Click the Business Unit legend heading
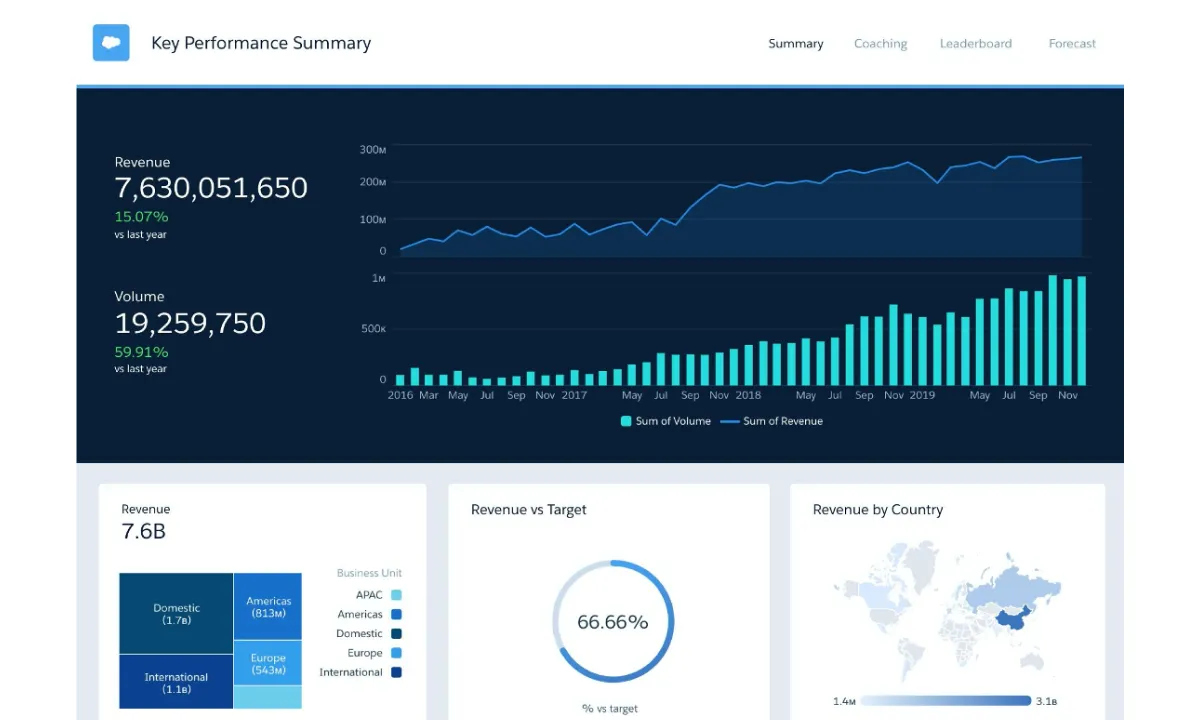This screenshot has height=720, width=1200. click(x=369, y=573)
